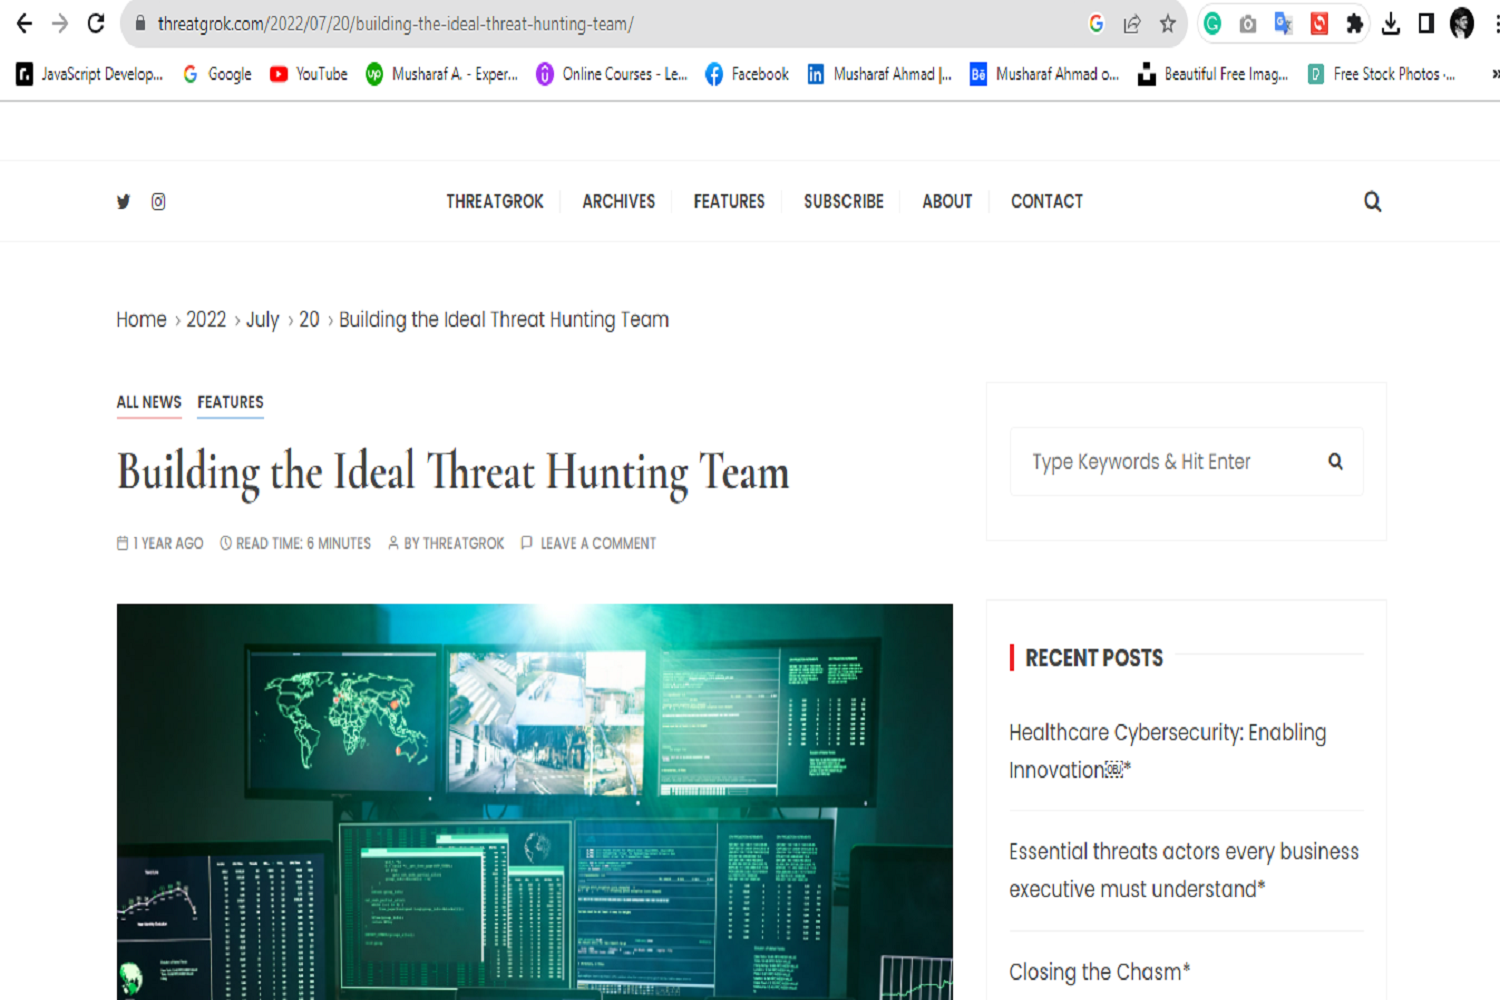Click the header search magnifier icon
Viewport: 1500px width, 1000px height.
coord(1372,202)
